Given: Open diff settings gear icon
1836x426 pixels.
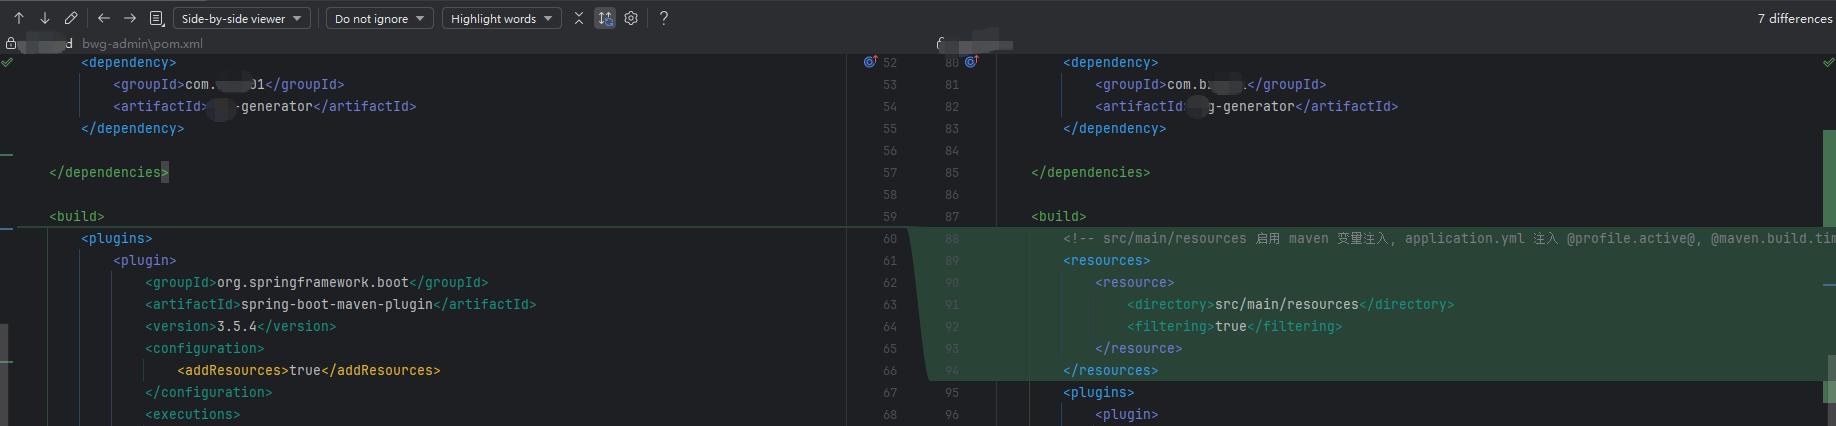Looking at the screenshot, I should (631, 18).
